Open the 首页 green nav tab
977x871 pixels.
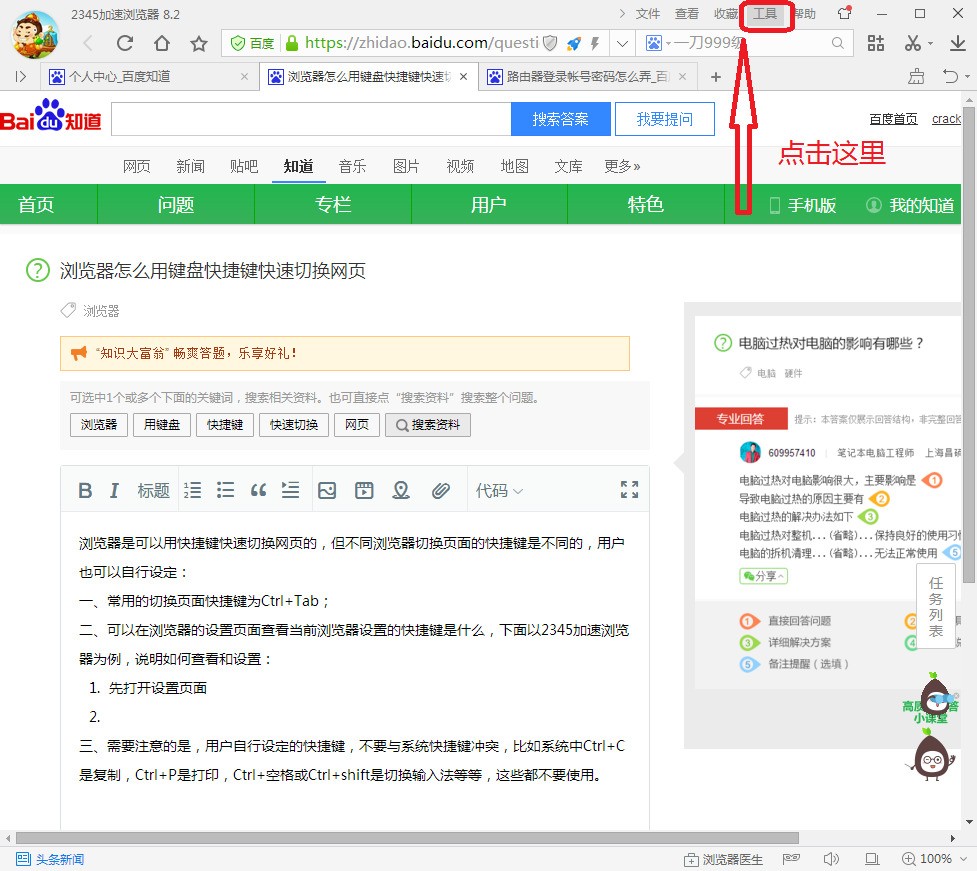(36, 204)
